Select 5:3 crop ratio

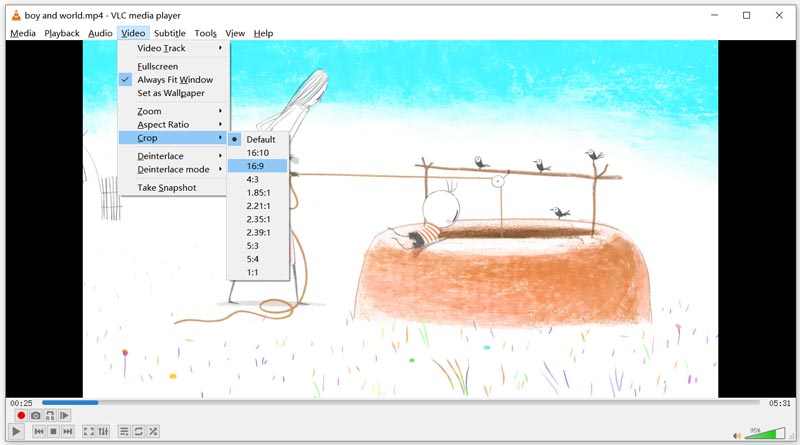click(x=258, y=245)
